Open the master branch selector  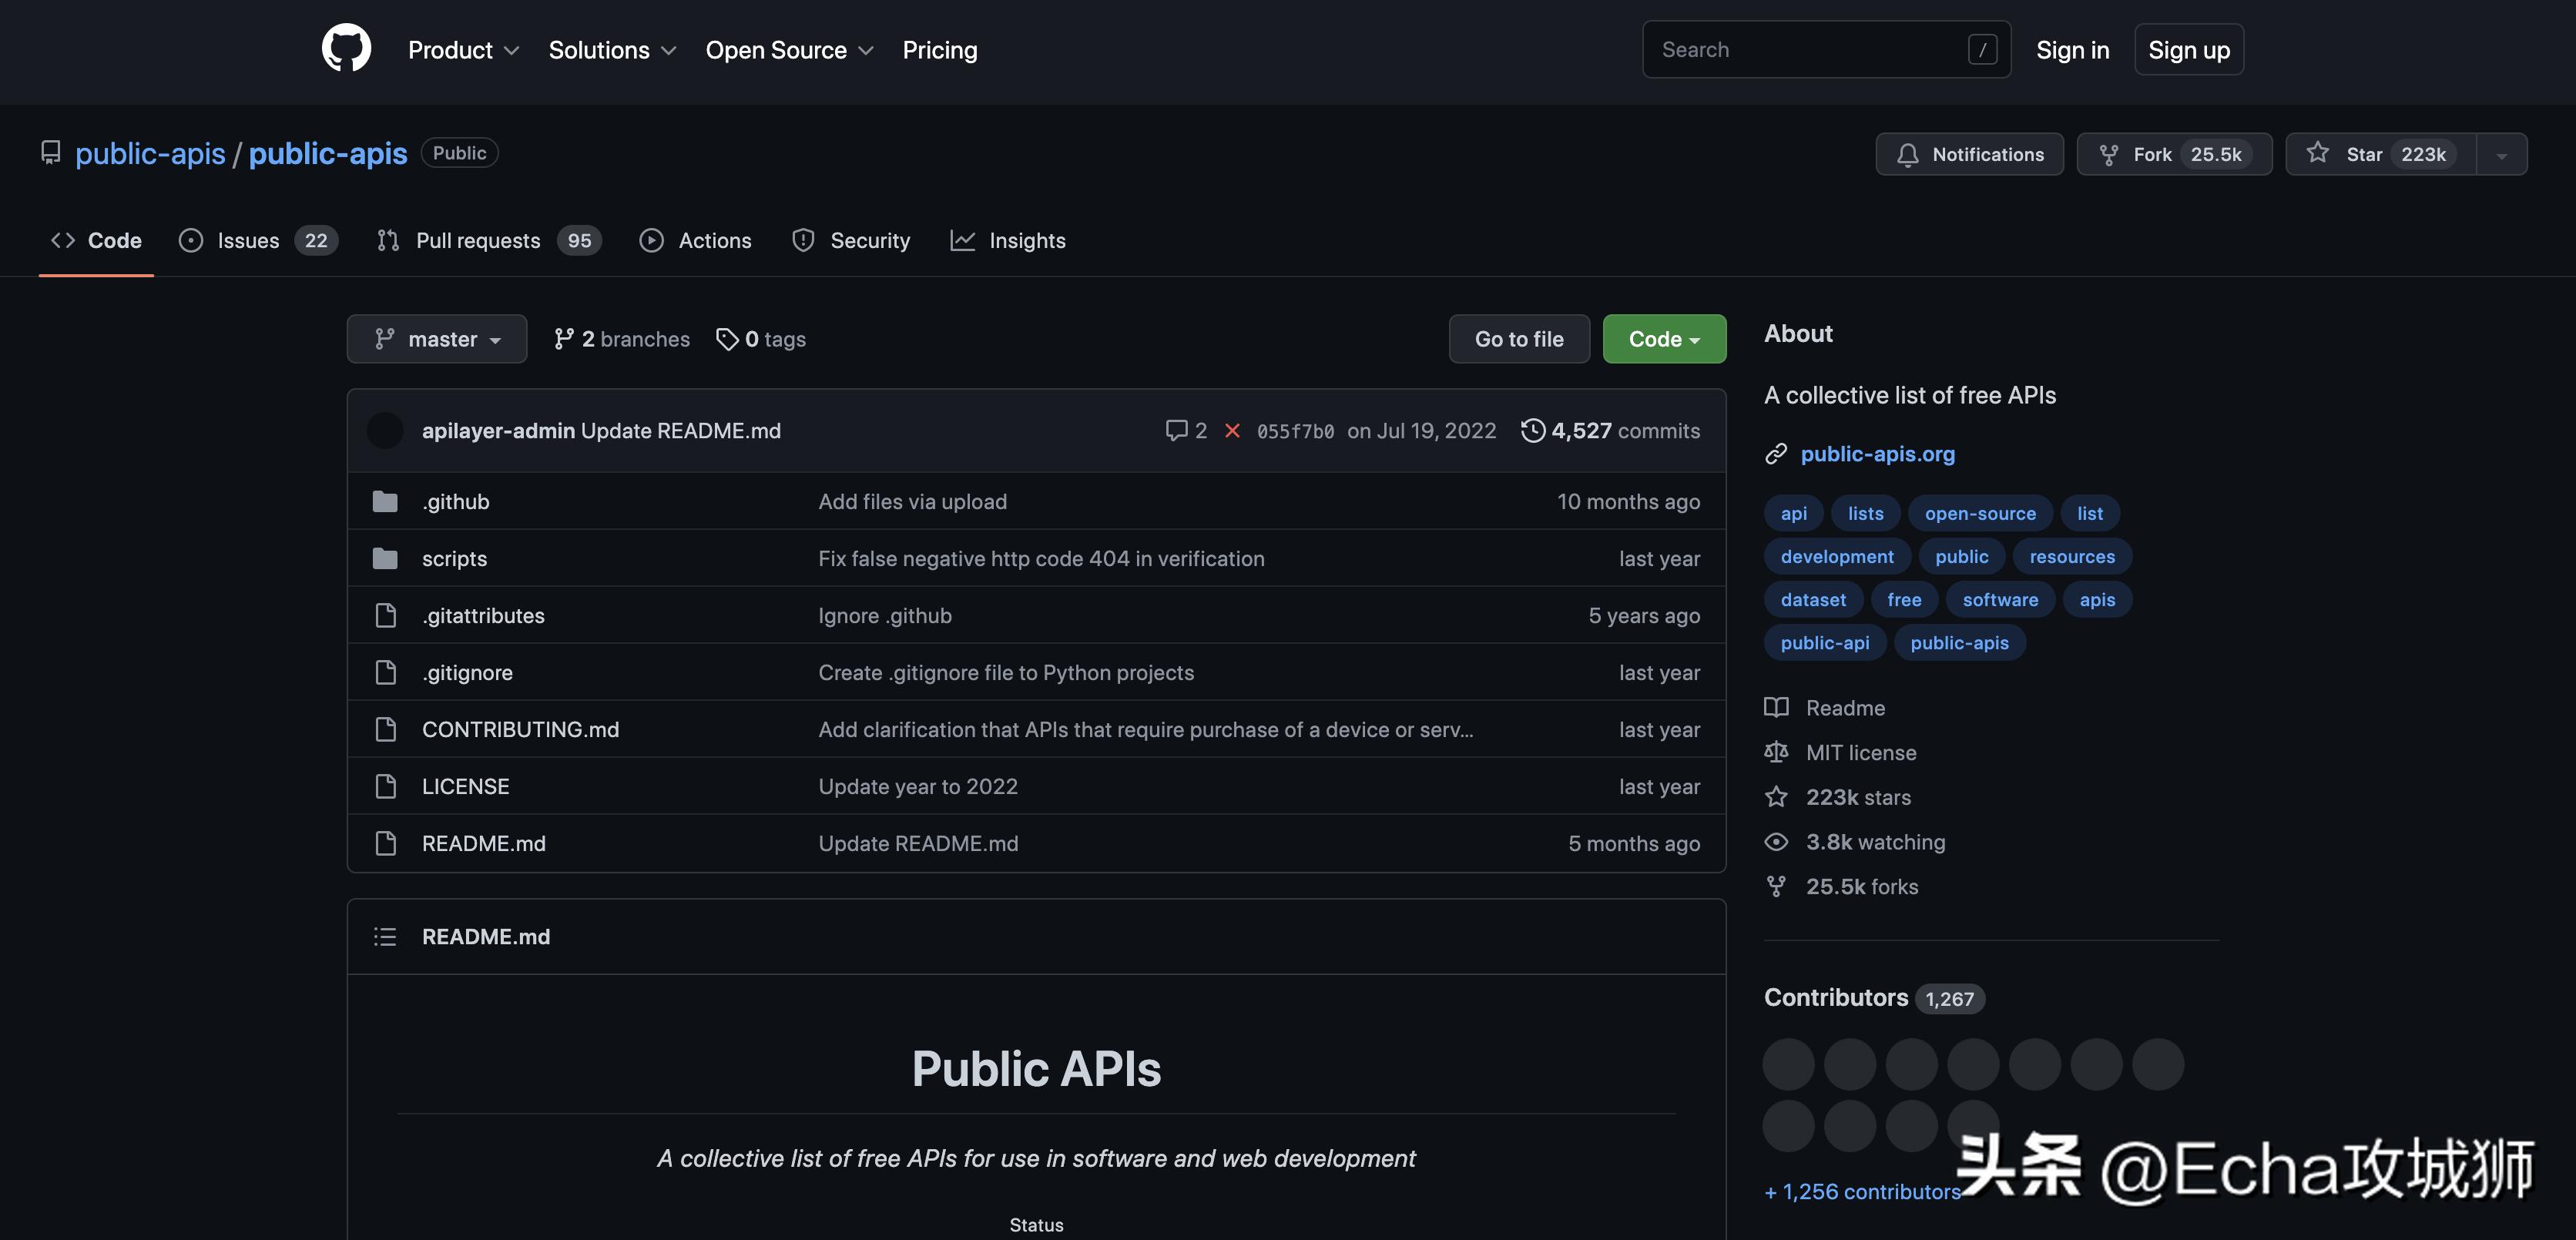[x=437, y=340]
